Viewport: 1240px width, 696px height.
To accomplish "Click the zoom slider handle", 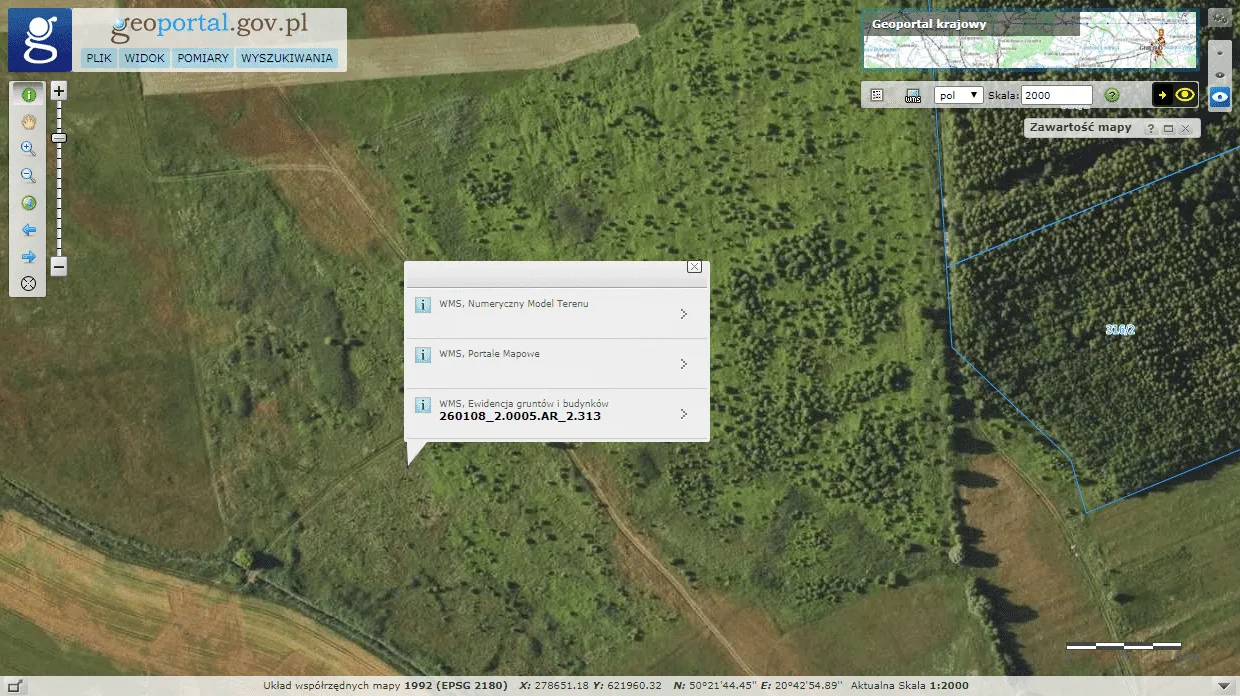I will 59,138.
